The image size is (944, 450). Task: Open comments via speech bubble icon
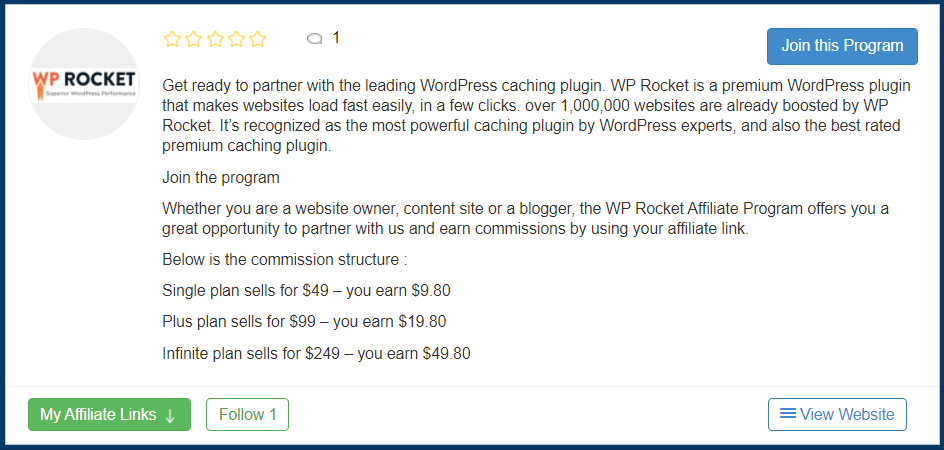click(314, 39)
